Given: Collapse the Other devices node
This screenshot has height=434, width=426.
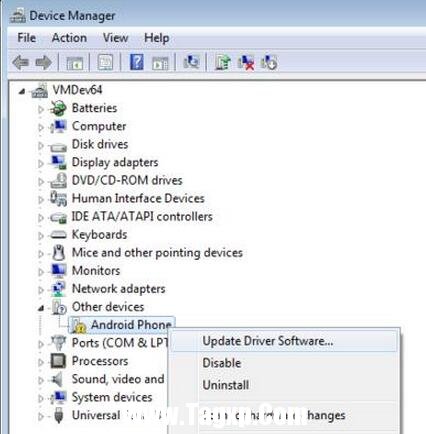Looking at the screenshot, I should (41, 308).
